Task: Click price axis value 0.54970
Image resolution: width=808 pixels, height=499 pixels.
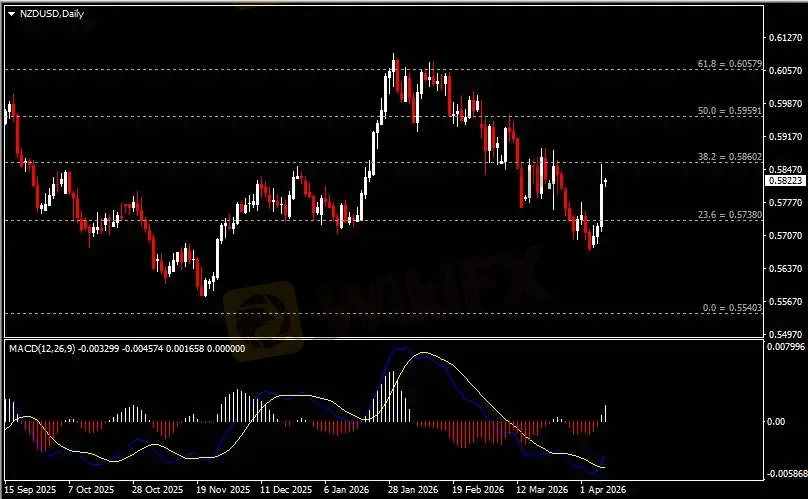Action: pos(785,335)
